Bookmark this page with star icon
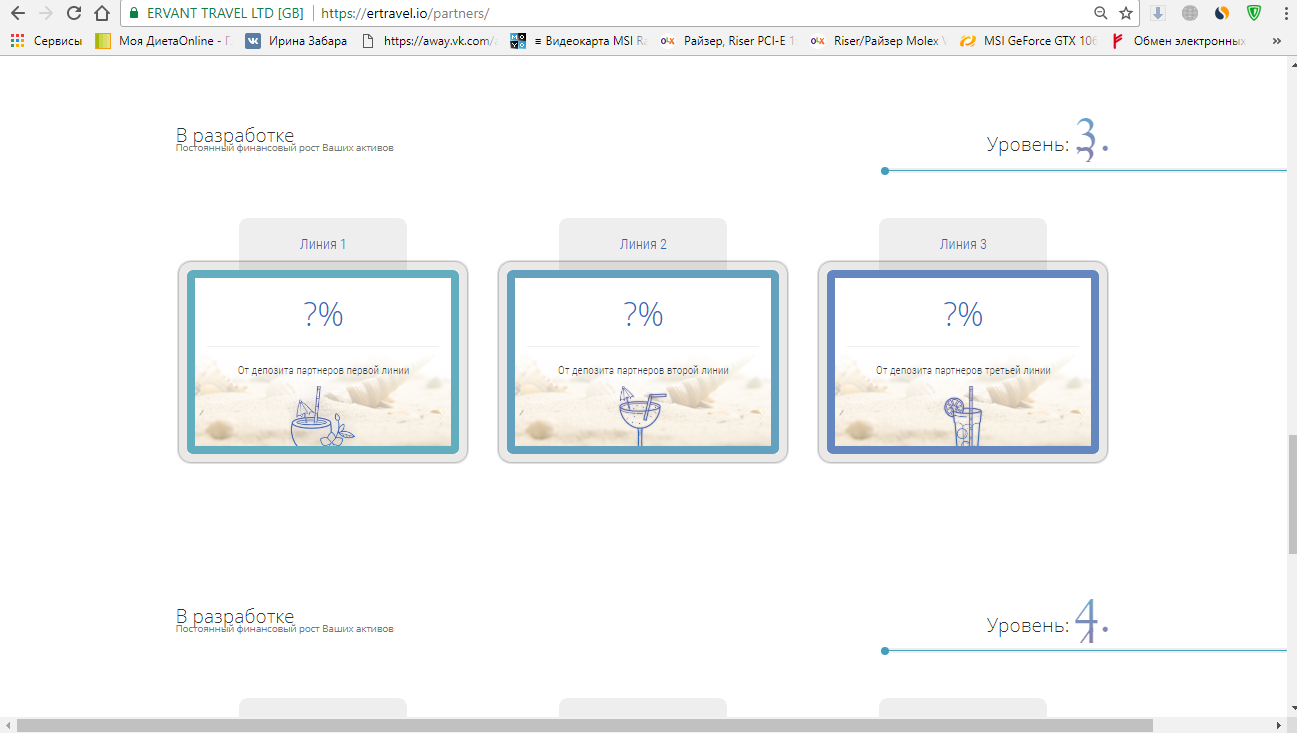The image size is (1297, 733). pos(1125,13)
